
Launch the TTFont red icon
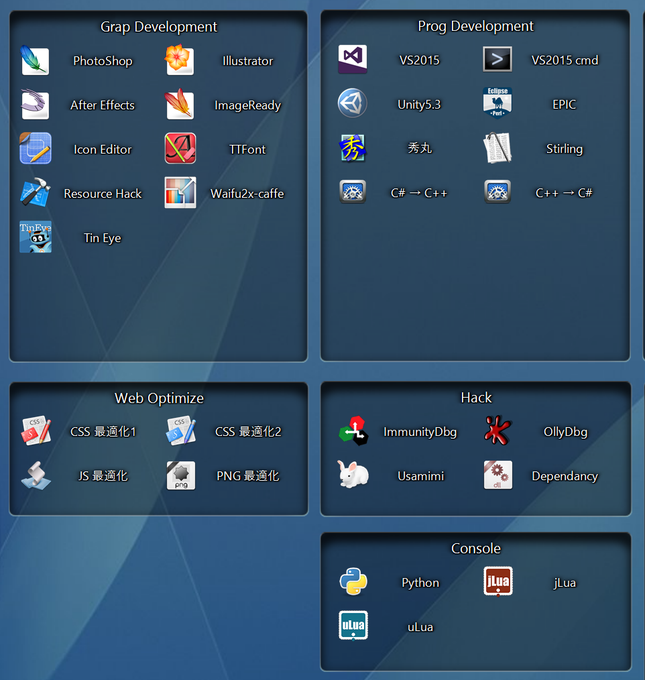pos(180,149)
